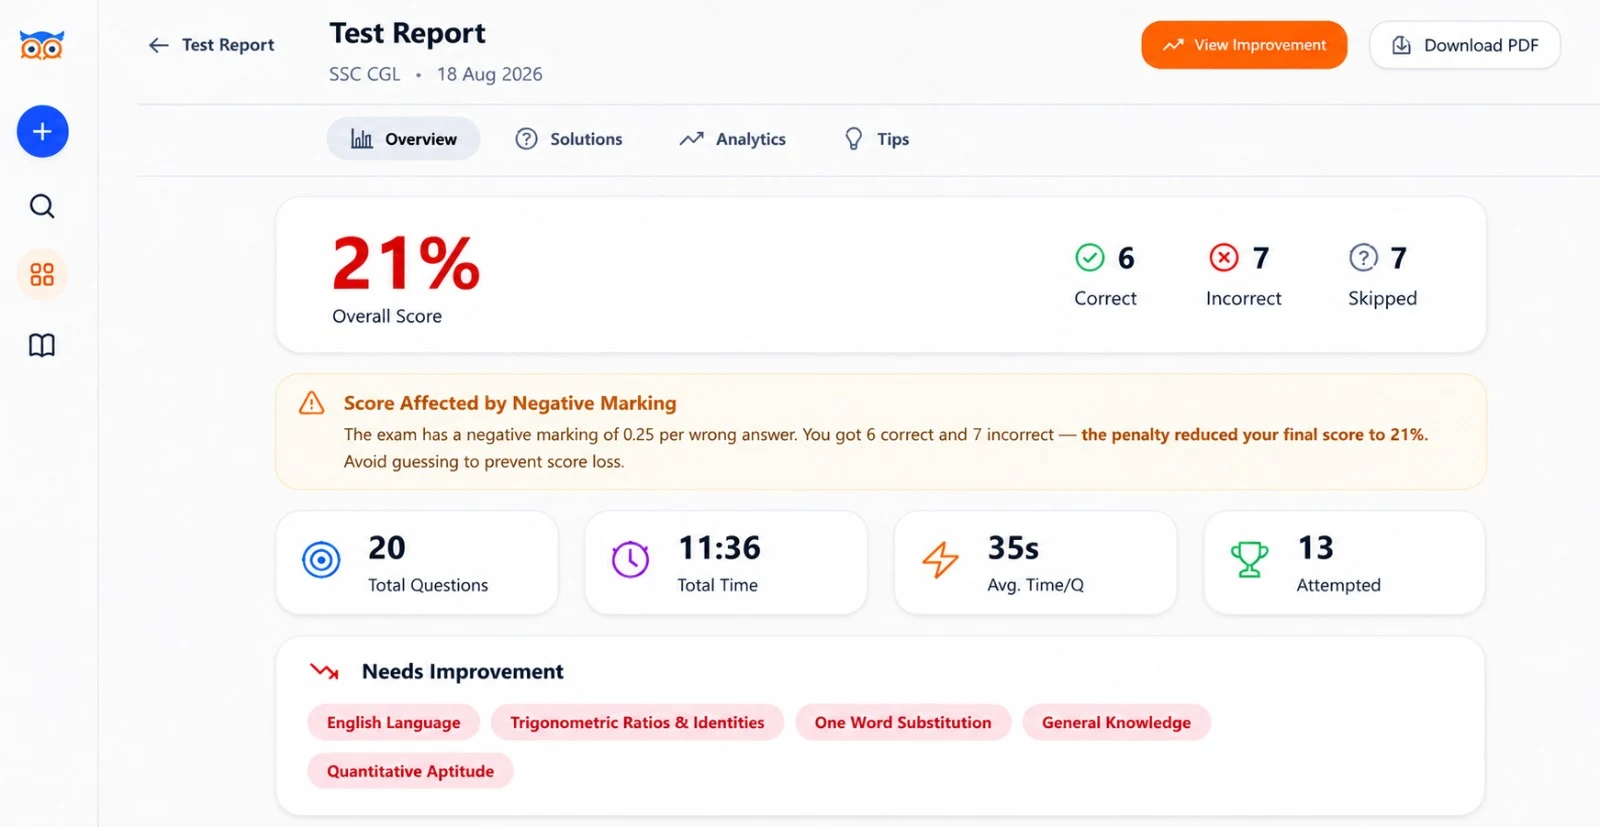The height and width of the screenshot is (827, 1600).
Task: Open search from the sidebar magnifier icon
Action: [x=42, y=206]
